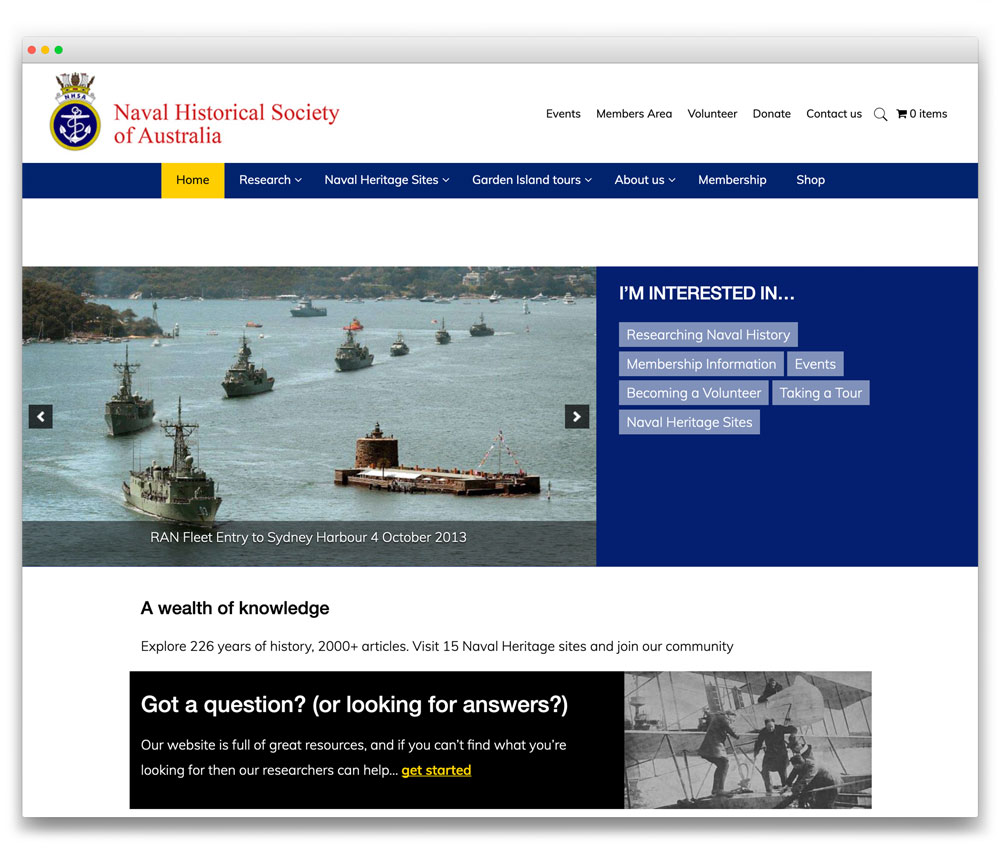The image size is (1000, 850).
Task: Choose the Taking a Tour button
Action: click(x=820, y=393)
